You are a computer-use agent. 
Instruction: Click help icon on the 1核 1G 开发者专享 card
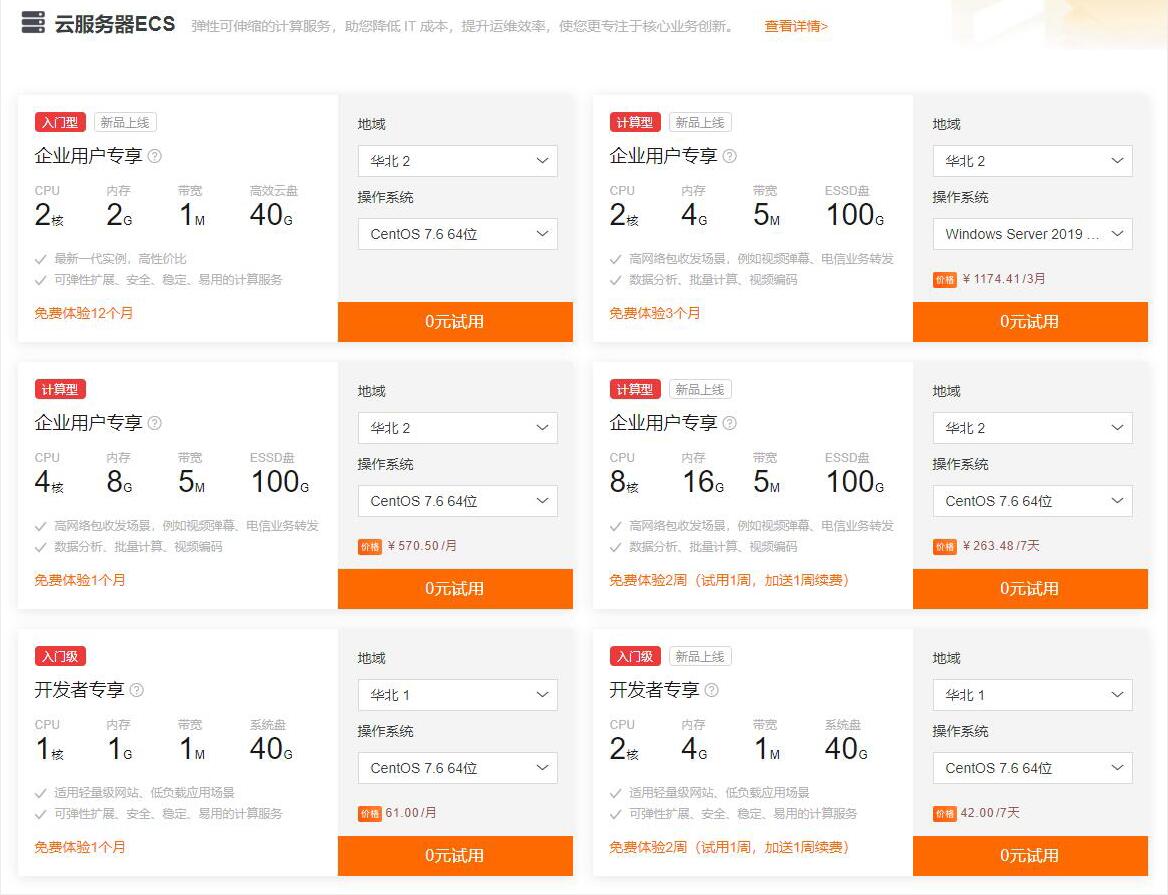pyautogui.click(x=136, y=690)
